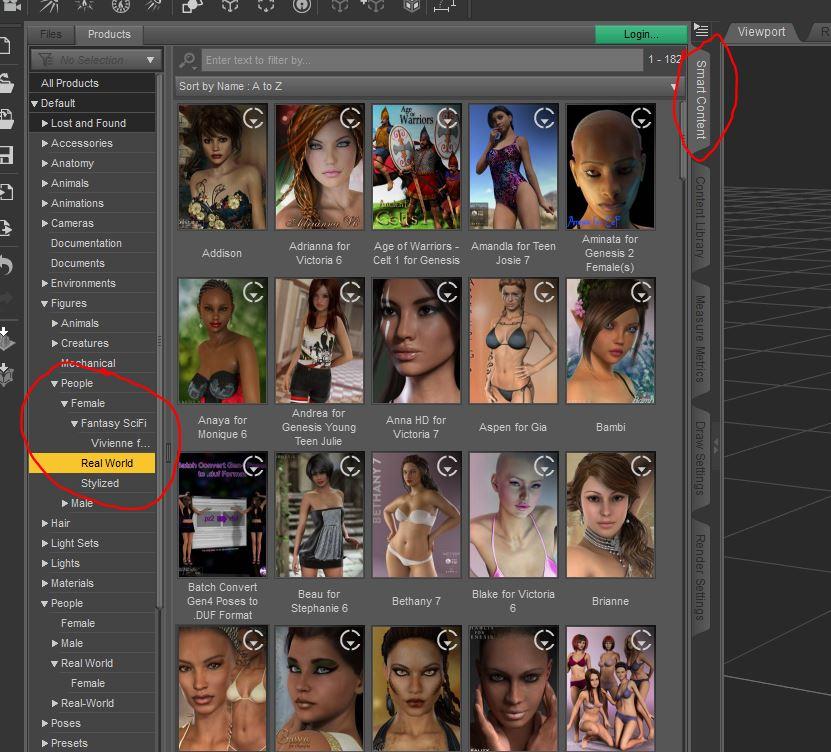
Task: Select the Measure Metrics side tab
Action: coord(701,339)
